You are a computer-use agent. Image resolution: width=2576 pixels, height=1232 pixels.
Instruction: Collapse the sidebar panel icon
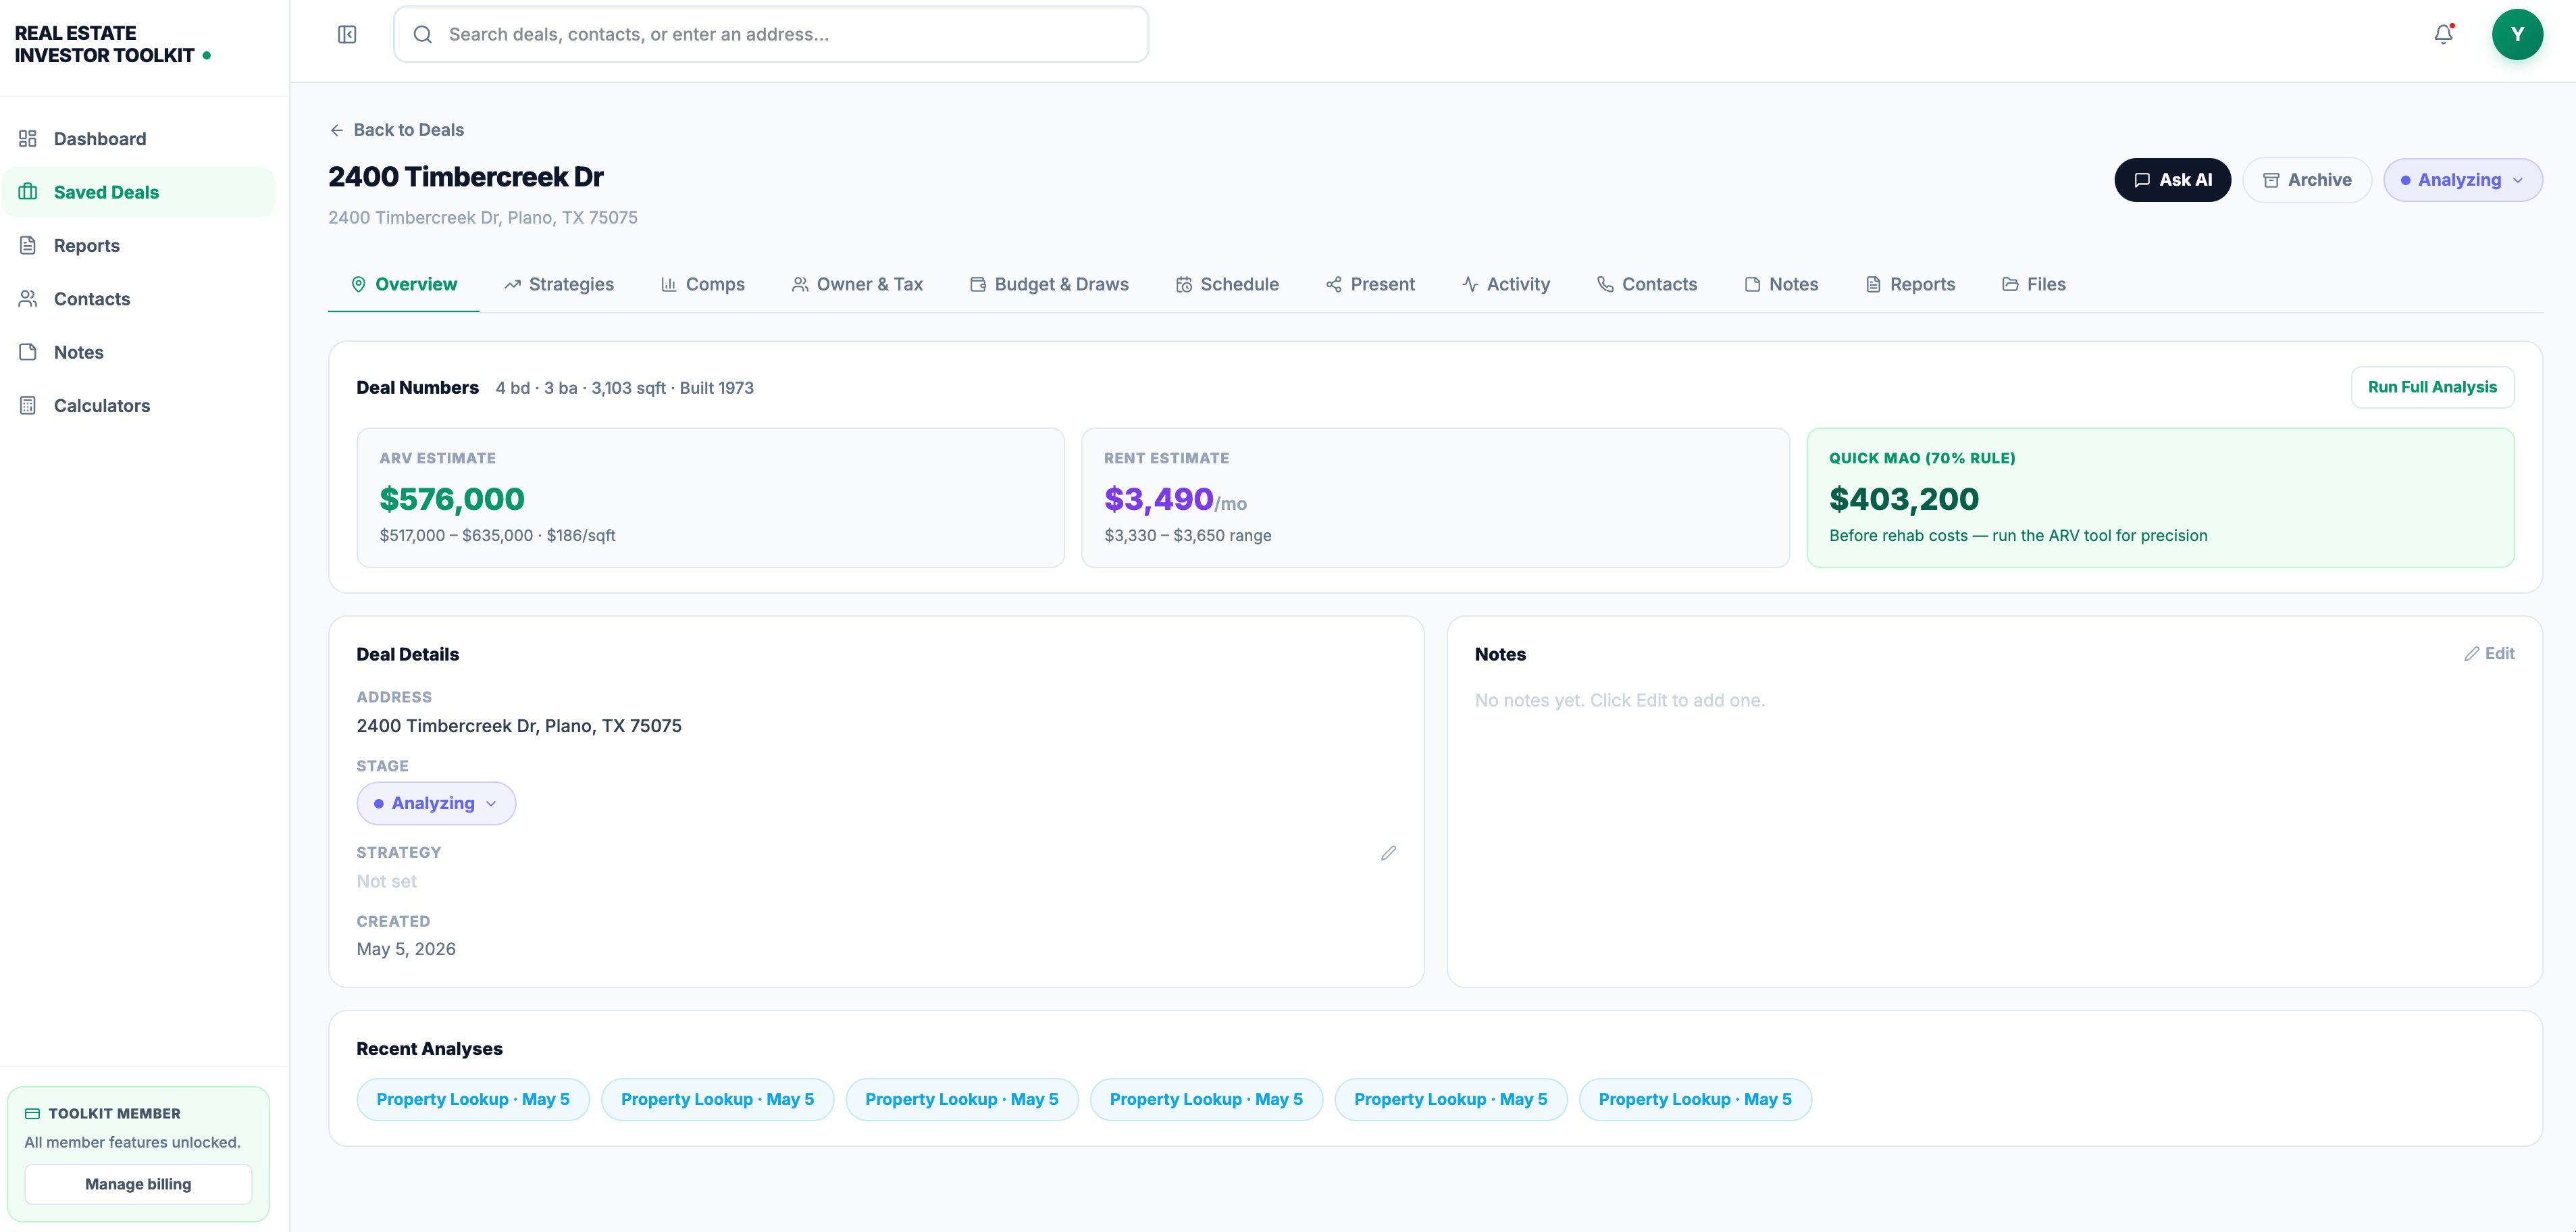click(347, 35)
